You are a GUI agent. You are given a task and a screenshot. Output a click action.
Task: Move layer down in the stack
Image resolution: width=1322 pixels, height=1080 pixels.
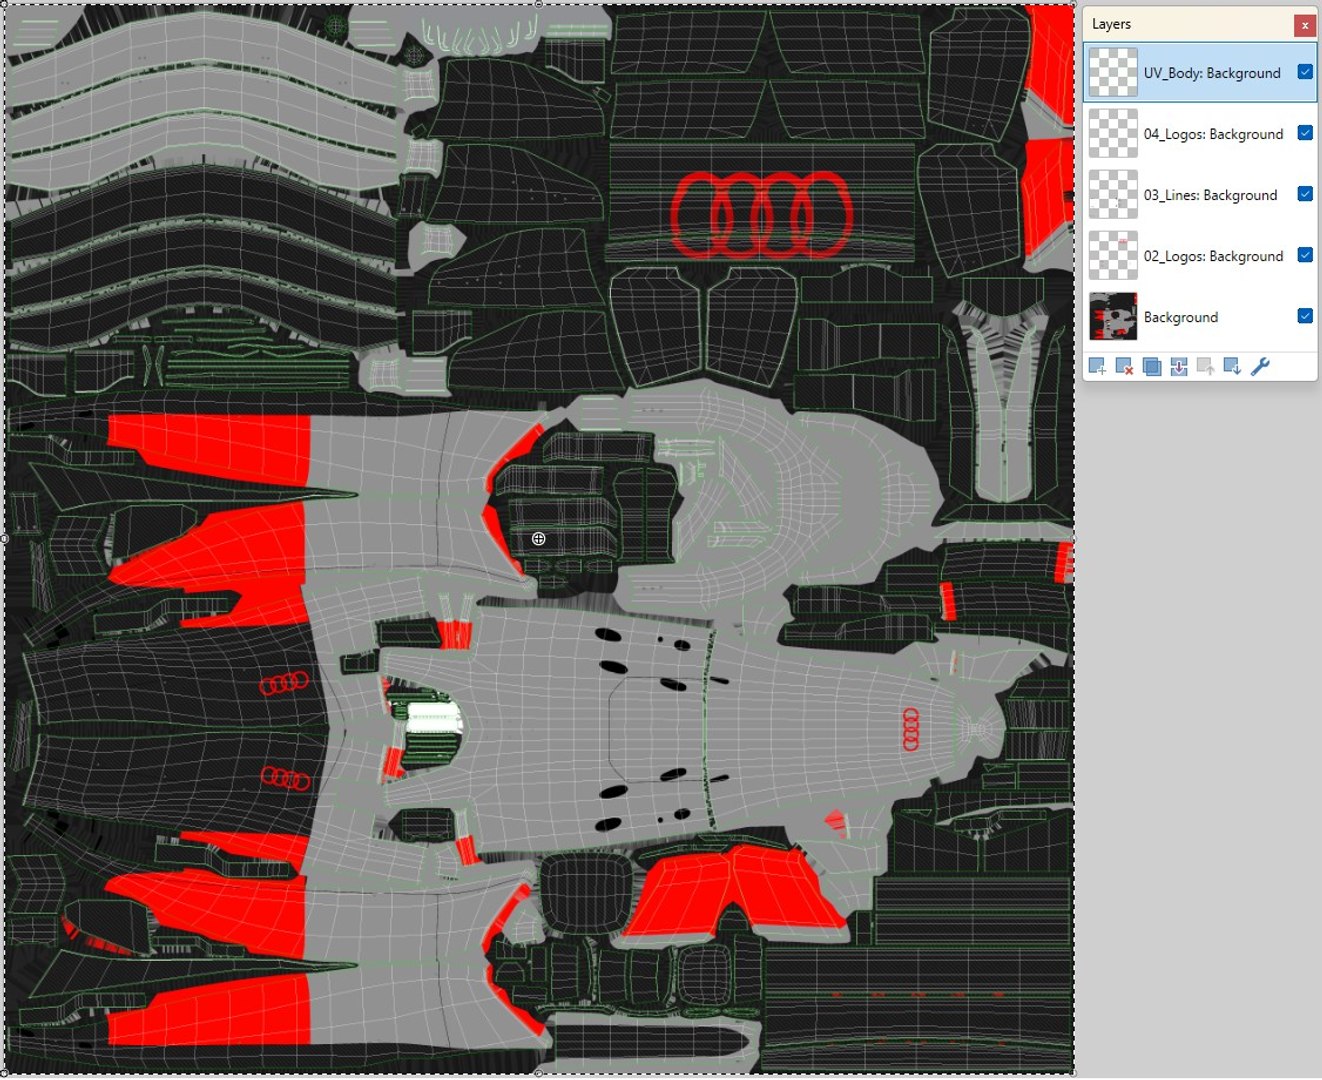[x=1233, y=367]
